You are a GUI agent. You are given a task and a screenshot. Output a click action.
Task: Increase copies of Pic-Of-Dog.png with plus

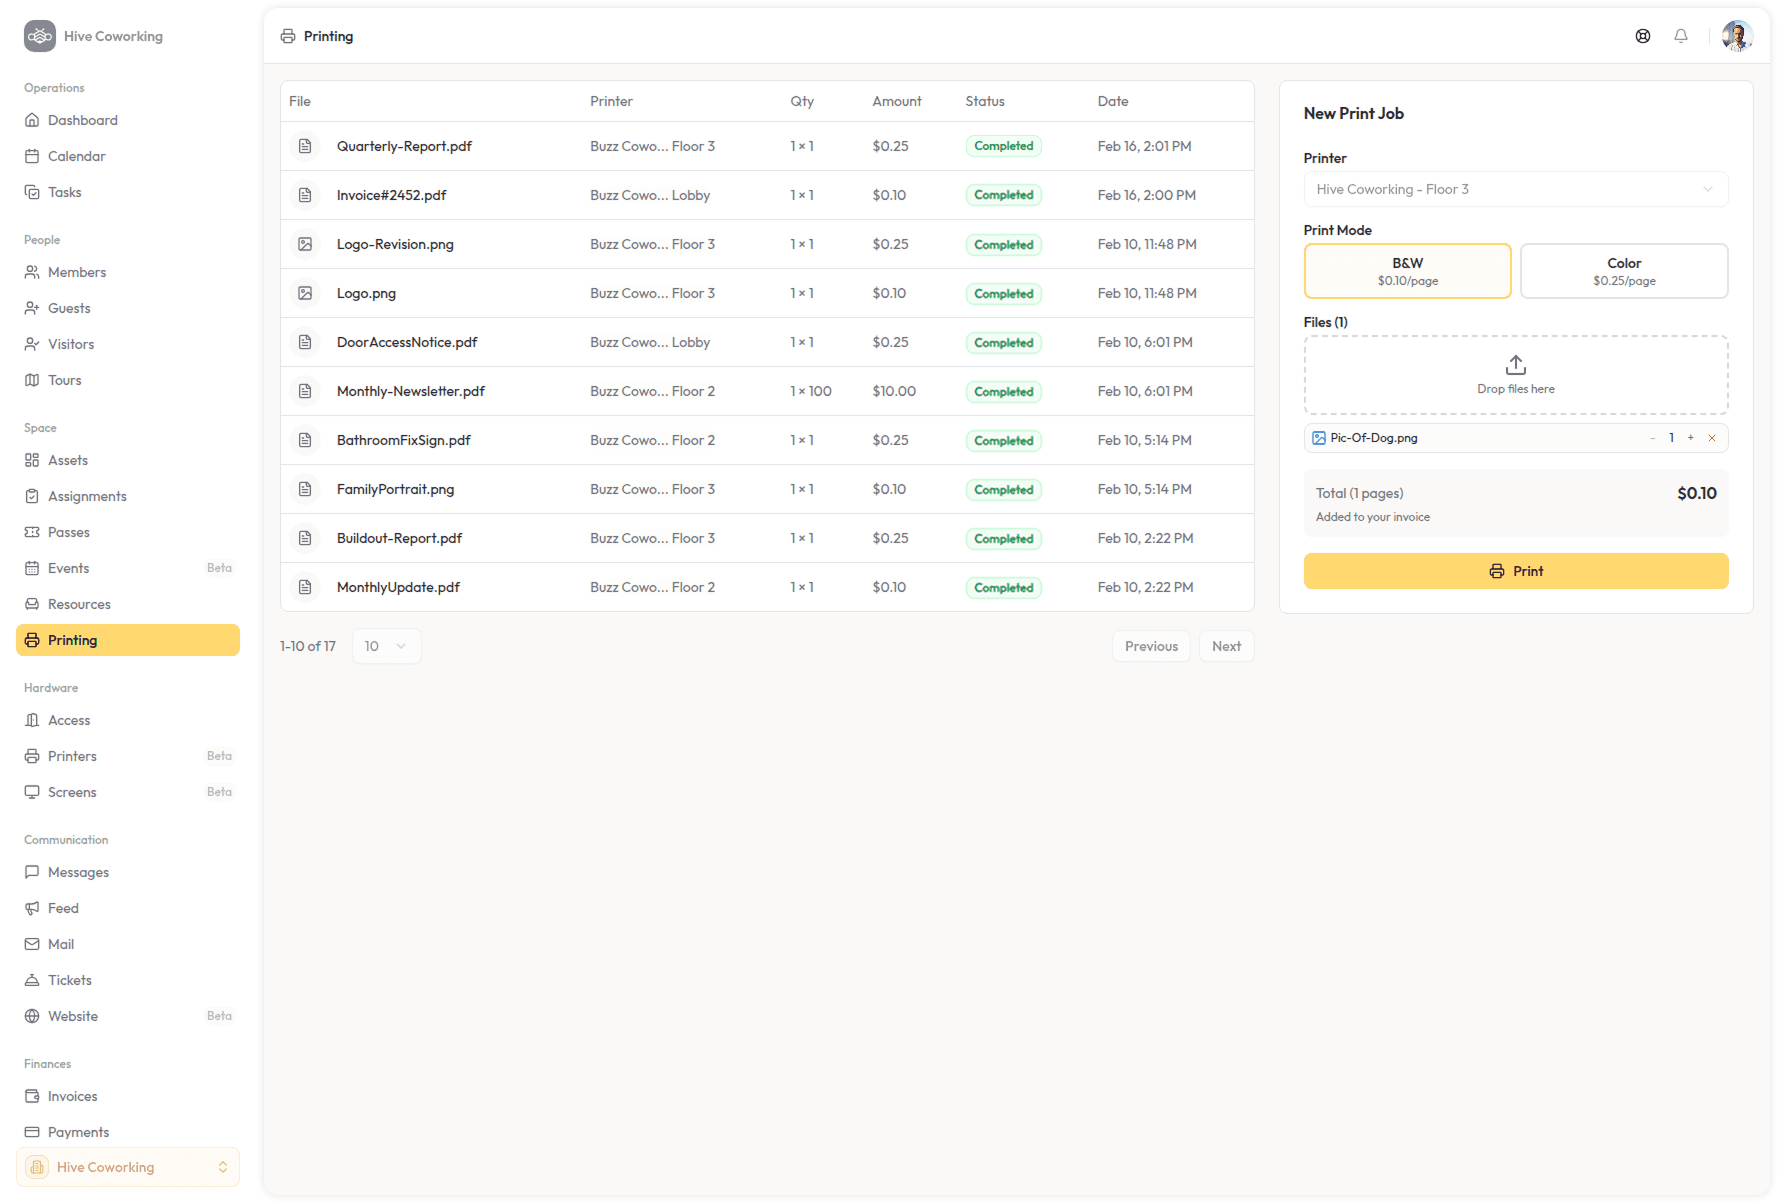pyautogui.click(x=1691, y=438)
